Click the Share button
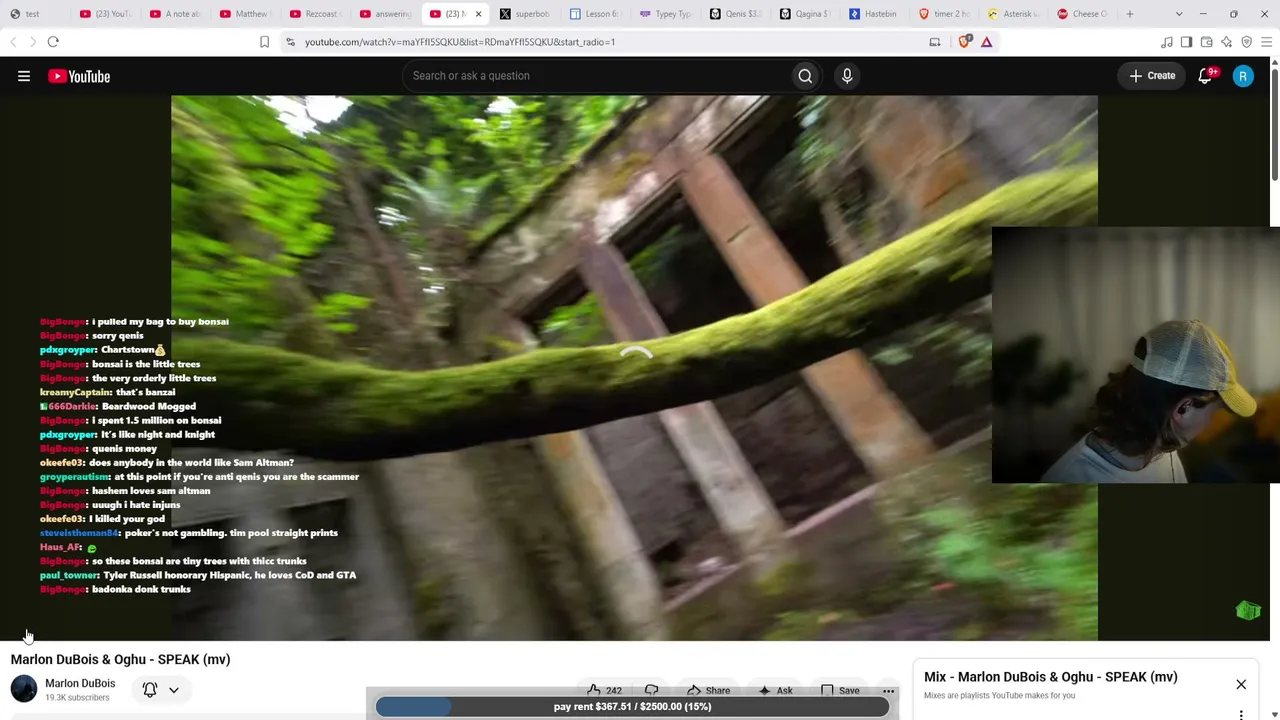 click(x=709, y=690)
